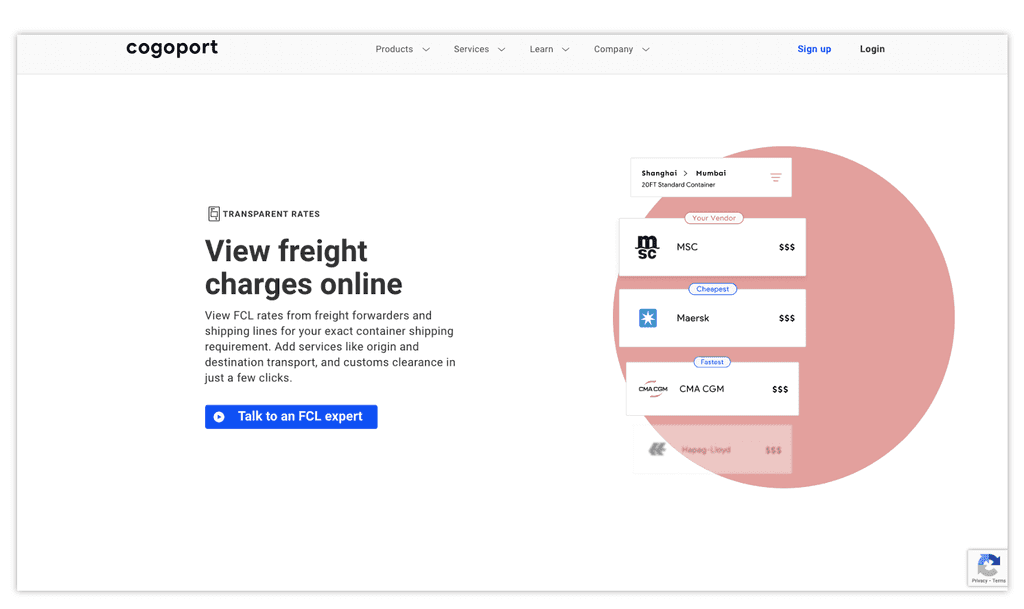Click the MSC carrier name
Screen dimensions: 1024x609
[687, 247]
